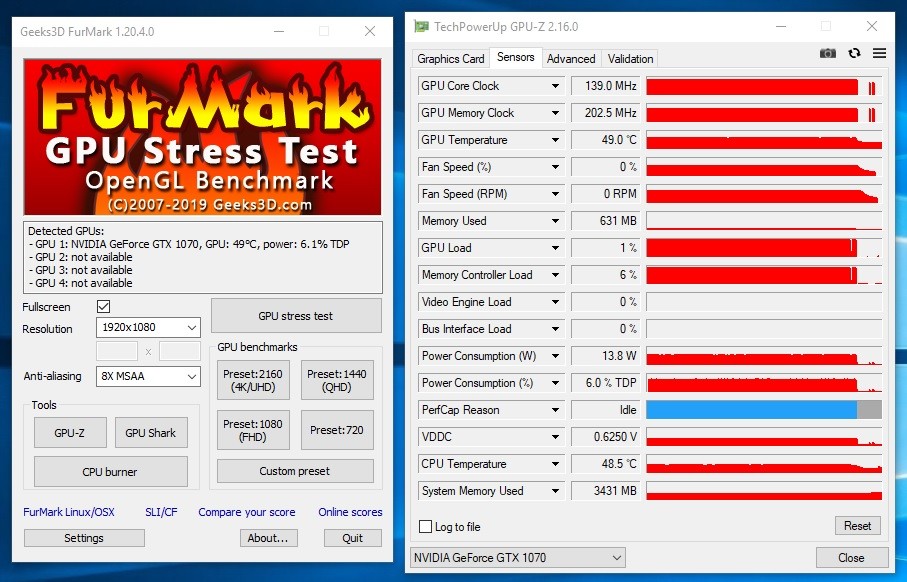Toggle the Fullscreen checkbox in FurMark
907x582 pixels.
coord(104,307)
